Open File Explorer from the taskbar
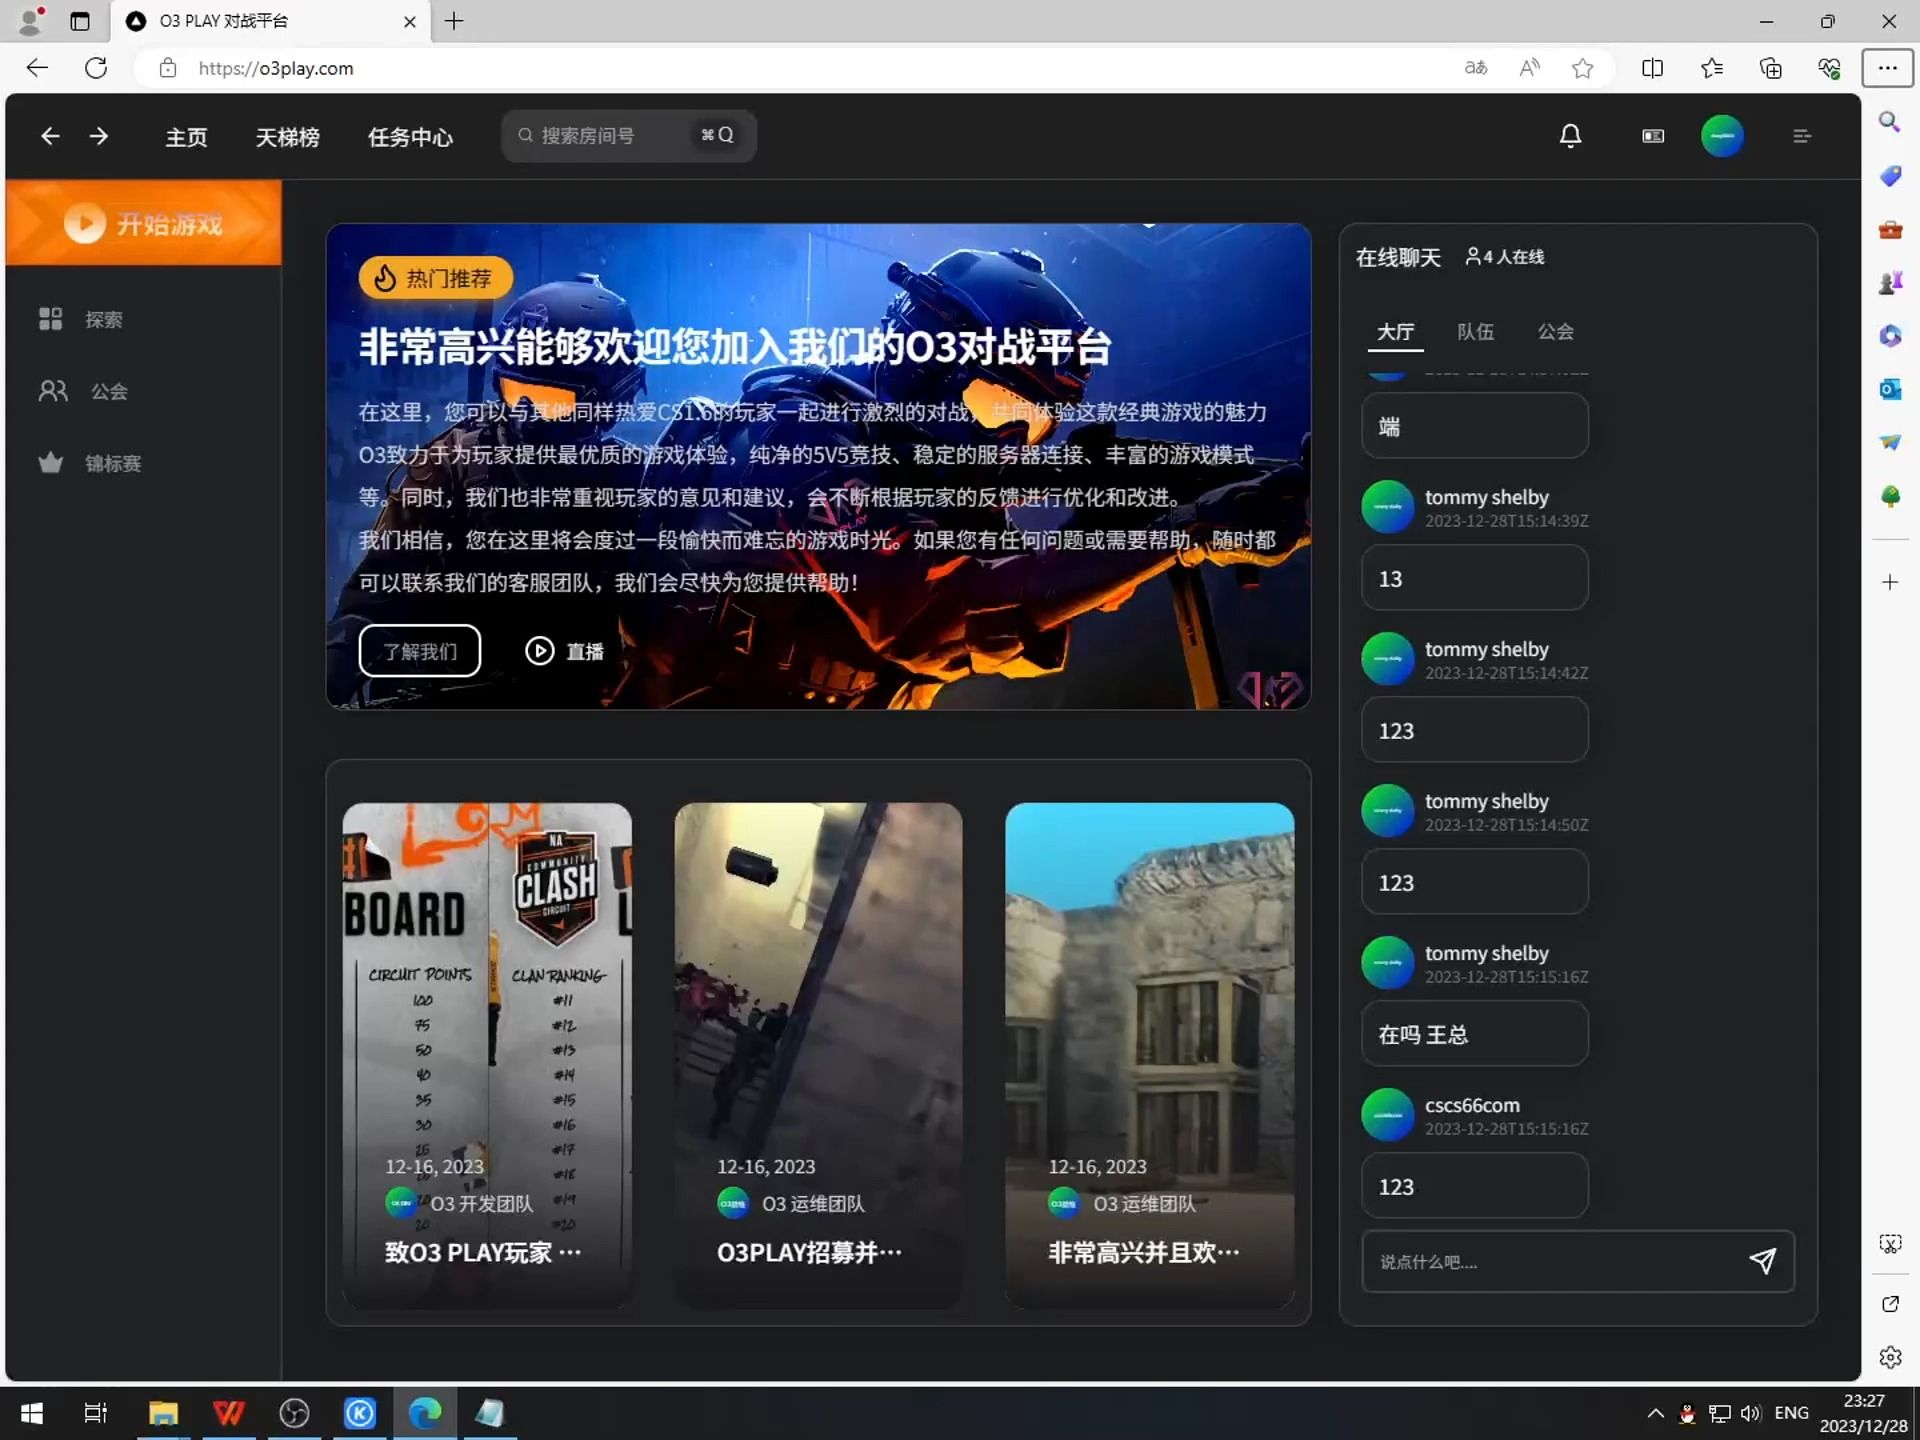This screenshot has width=1920, height=1440. [x=163, y=1413]
